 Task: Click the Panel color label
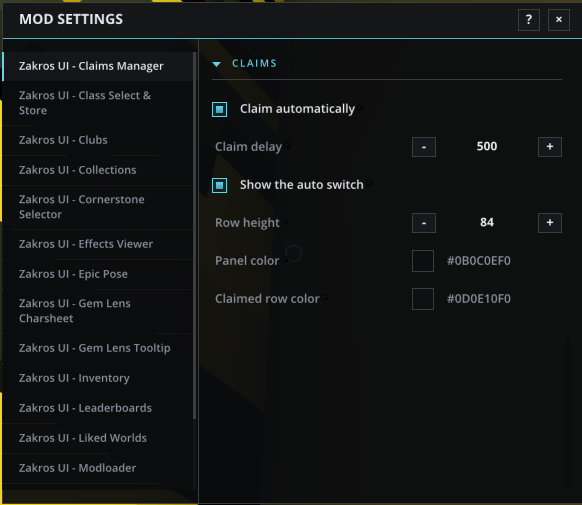point(247,261)
